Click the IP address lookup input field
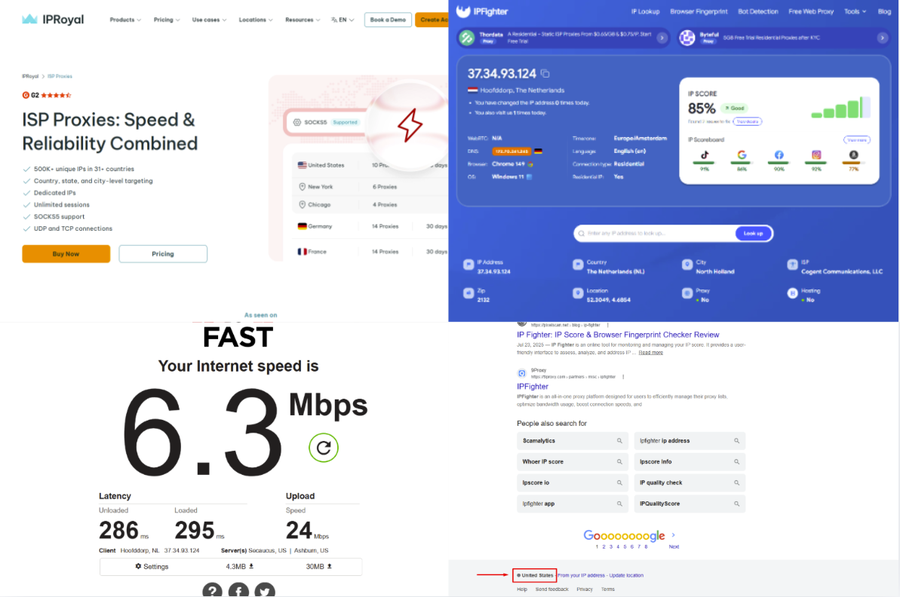 654,234
